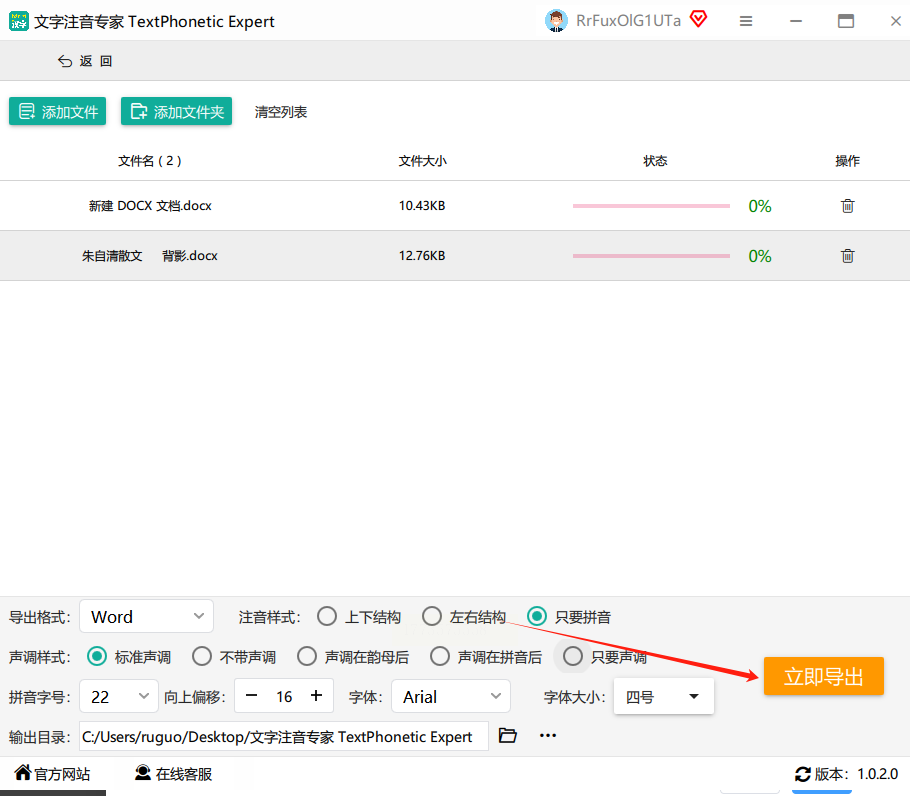Click the username RrFuxOlG1UTa
The width and height of the screenshot is (910, 796).
(629, 21)
